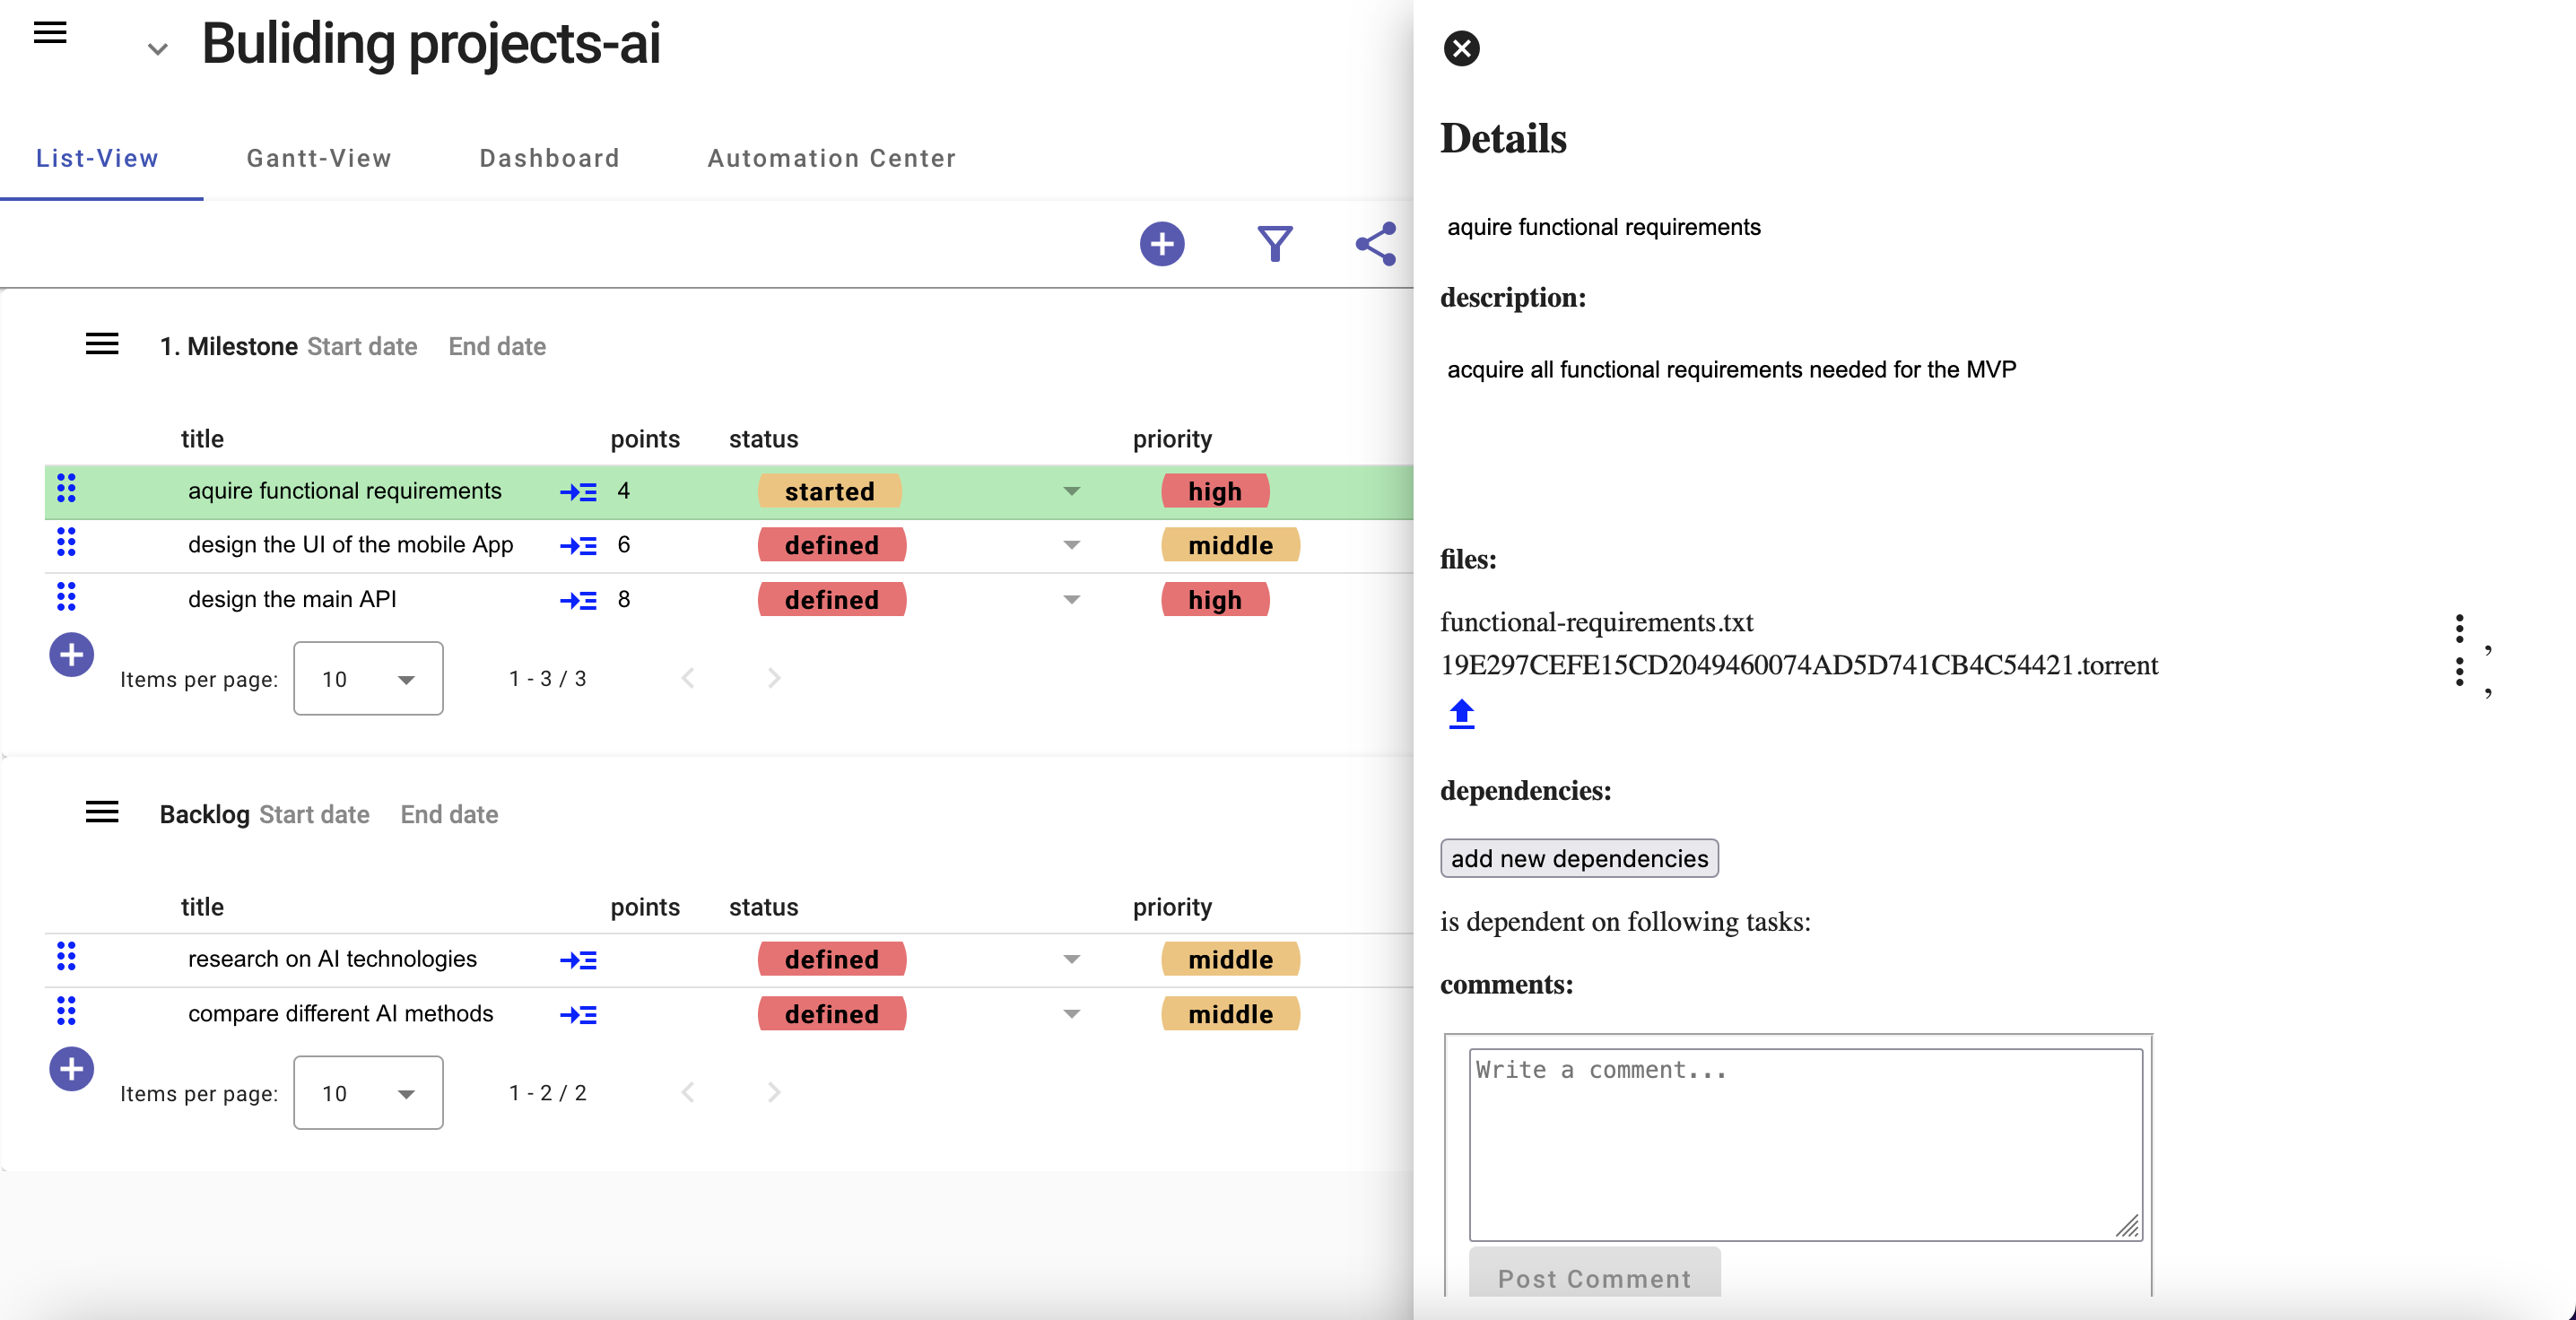Open the filter funnel icon
2576x1320 pixels.
[x=1274, y=244]
